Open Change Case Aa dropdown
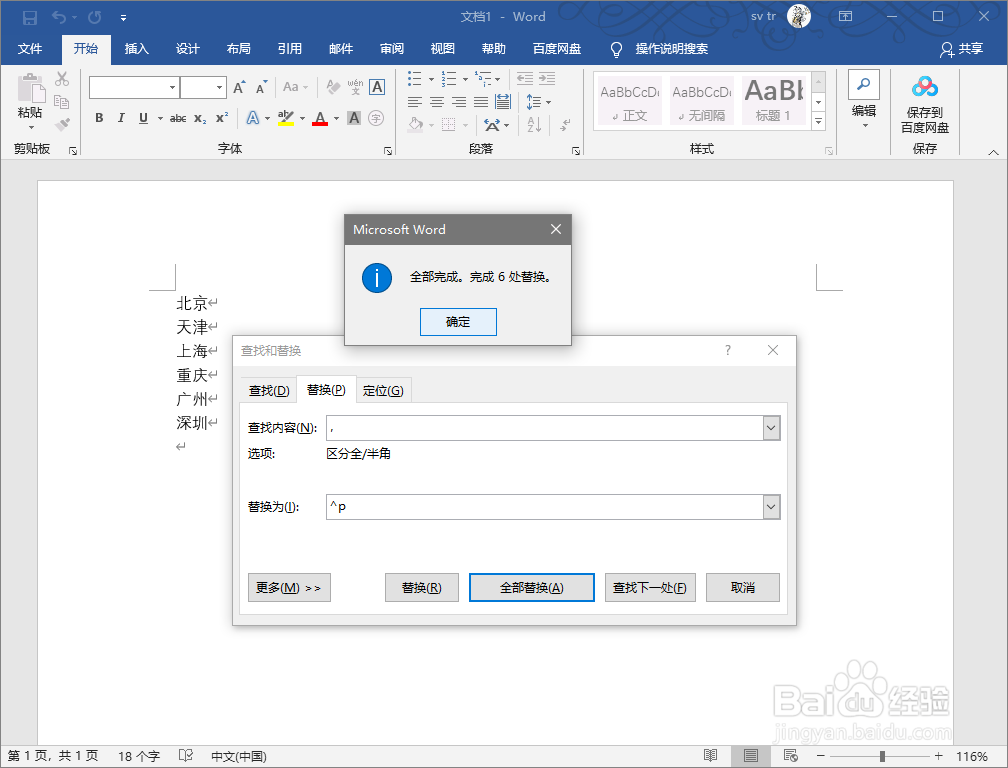The image size is (1008, 768). 295,87
